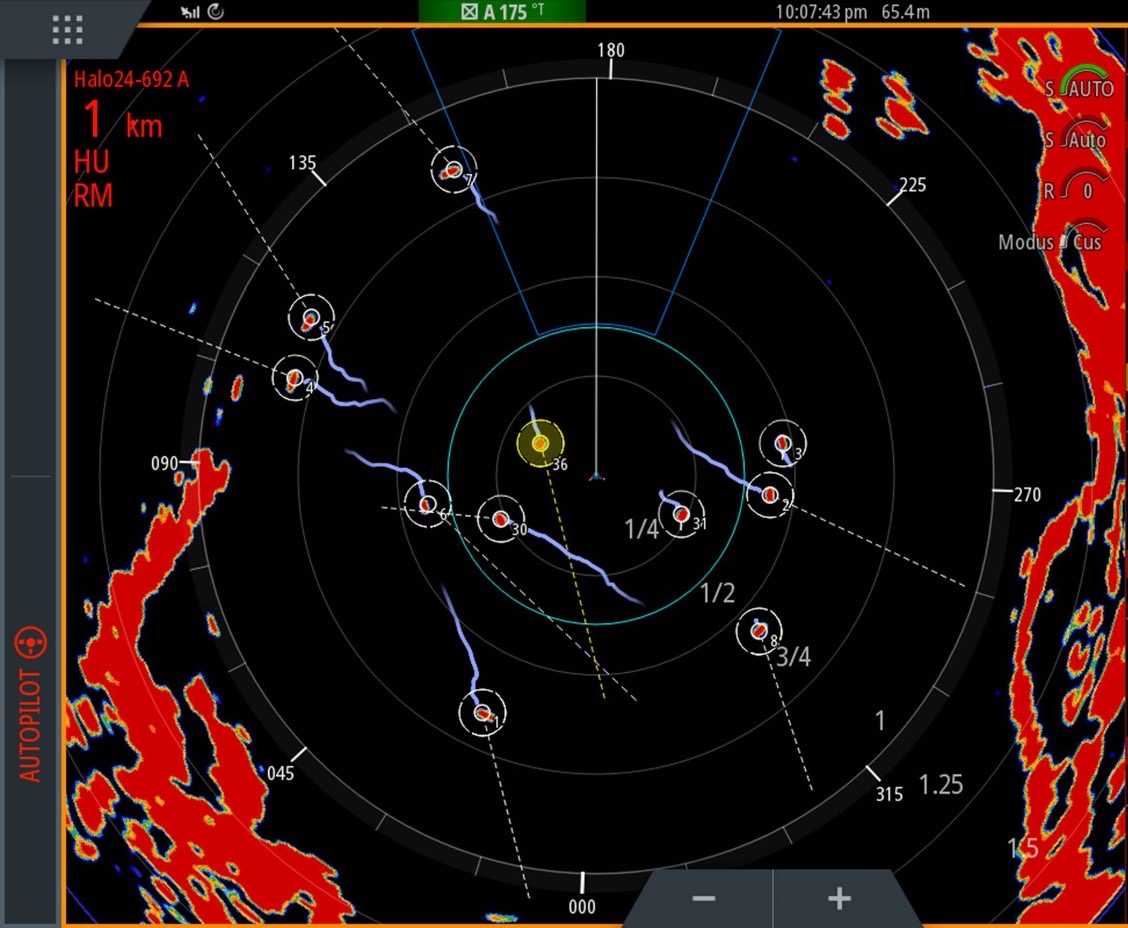Select tracked target 30
Viewport: 1128px width, 928px height.
point(500,519)
